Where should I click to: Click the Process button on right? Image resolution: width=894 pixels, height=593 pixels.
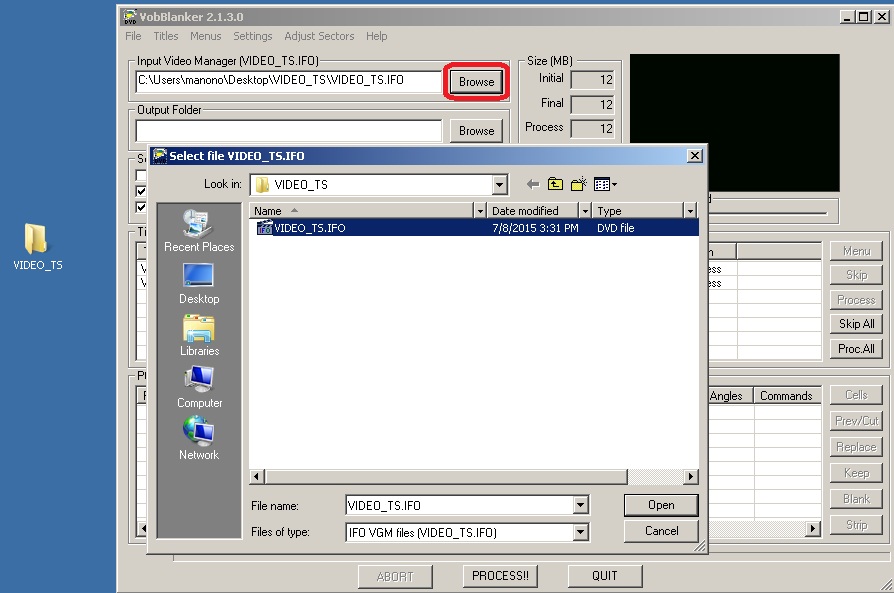click(856, 299)
